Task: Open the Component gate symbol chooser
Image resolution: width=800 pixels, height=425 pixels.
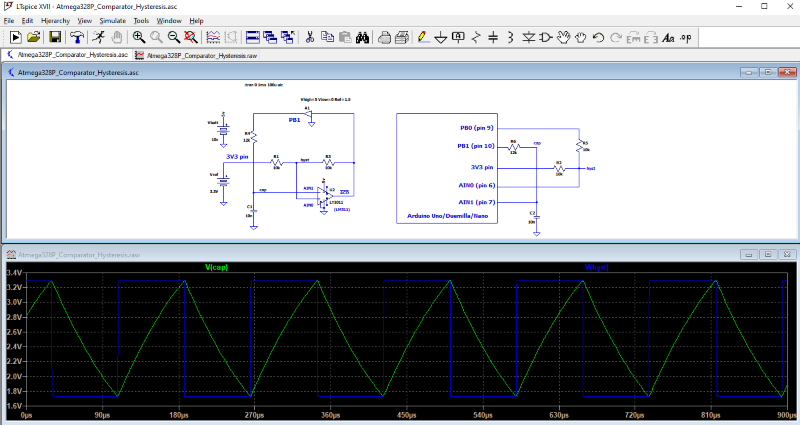Action: 545,37
